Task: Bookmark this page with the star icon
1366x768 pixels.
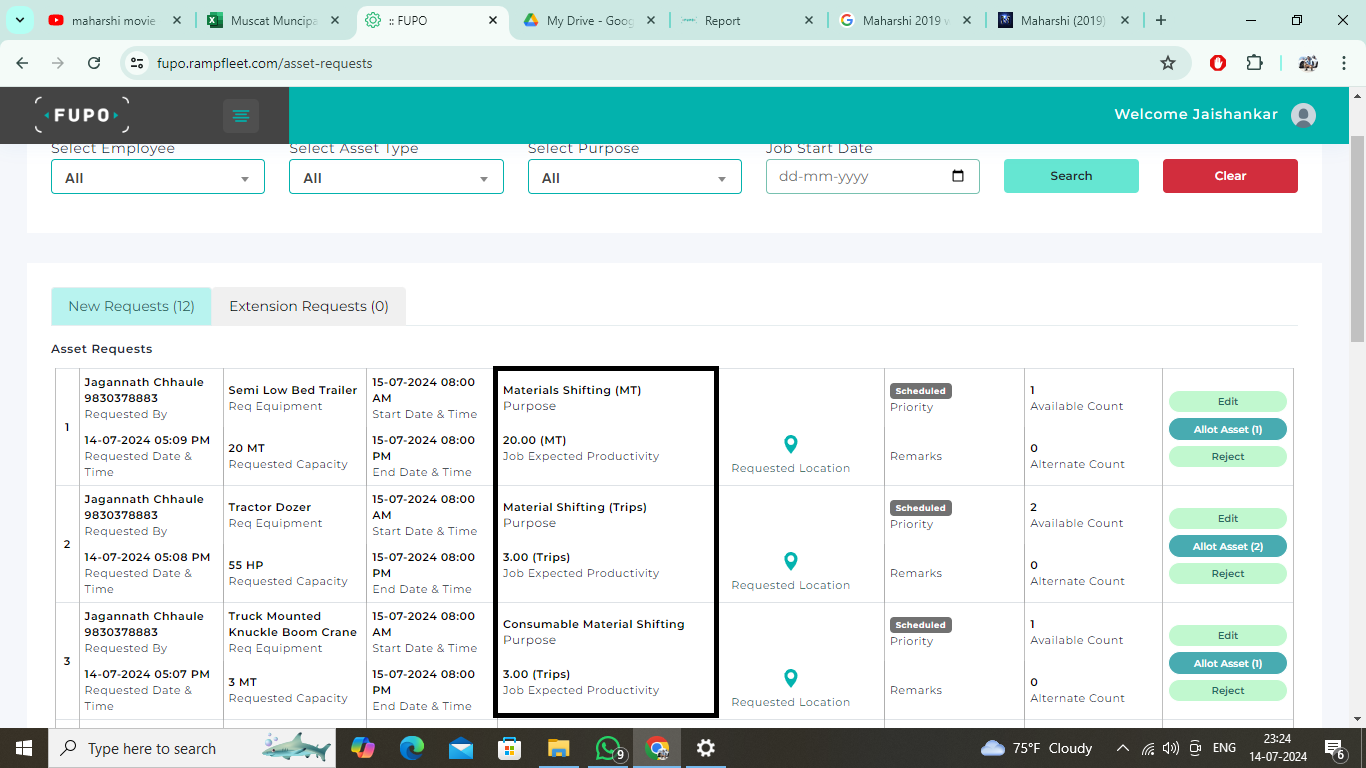Action: tap(1167, 63)
